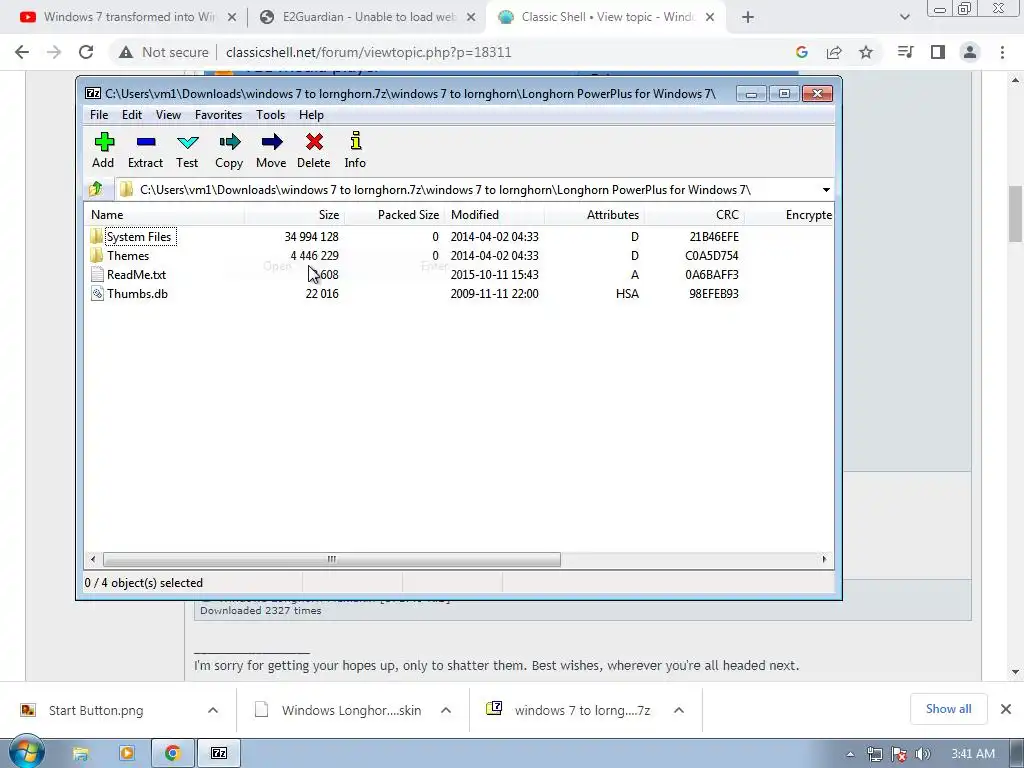Expand Start Button.png download options
The image size is (1024, 768).
click(x=213, y=710)
